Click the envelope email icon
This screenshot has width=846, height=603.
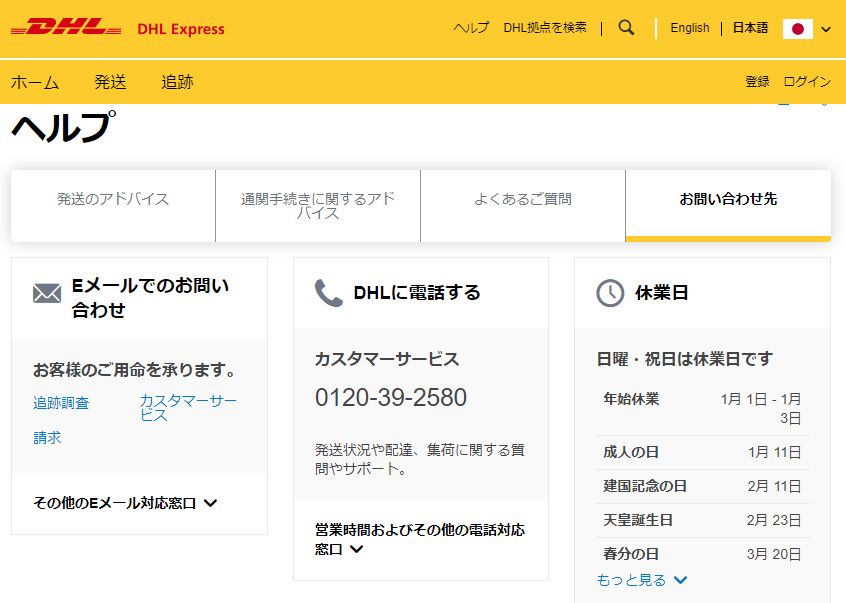pyautogui.click(x=47, y=293)
